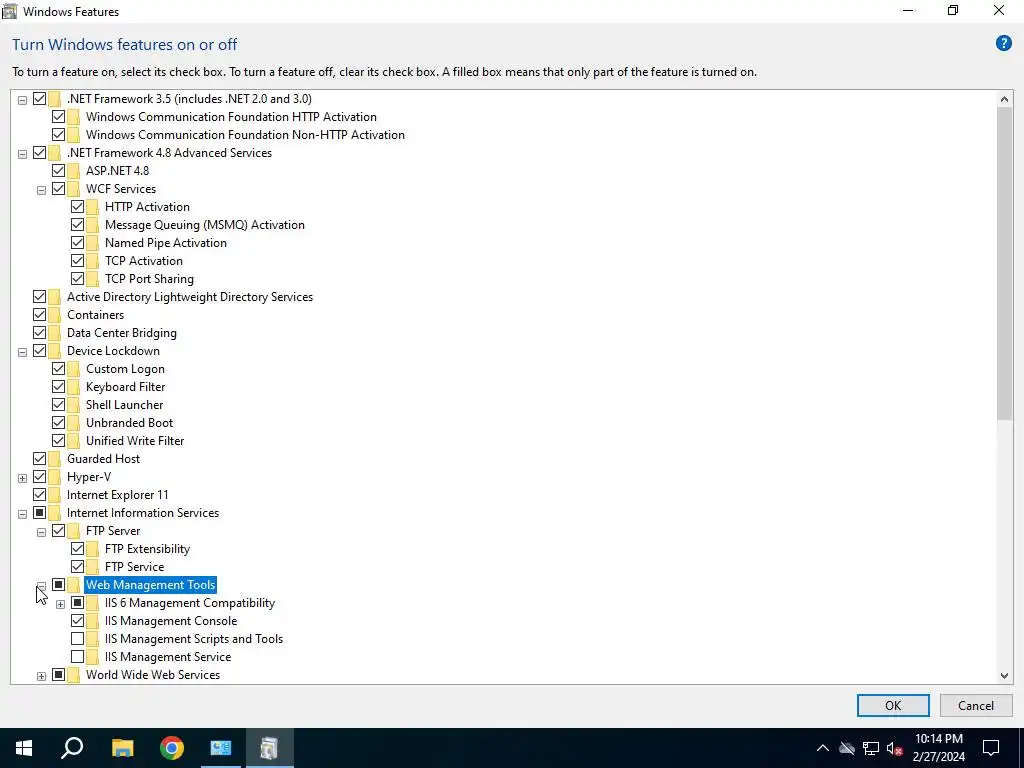Switch to Server Manager taskbar app
This screenshot has height=768, width=1024.
(x=221, y=748)
